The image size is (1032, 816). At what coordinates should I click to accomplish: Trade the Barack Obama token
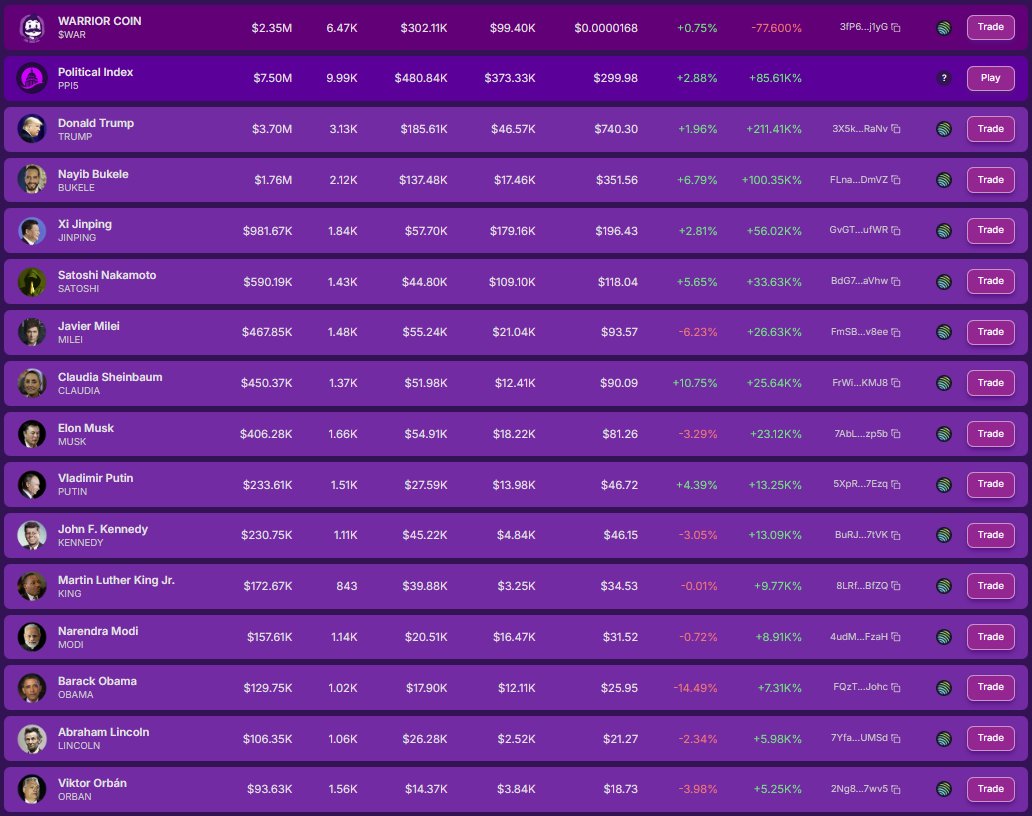tap(991, 687)
